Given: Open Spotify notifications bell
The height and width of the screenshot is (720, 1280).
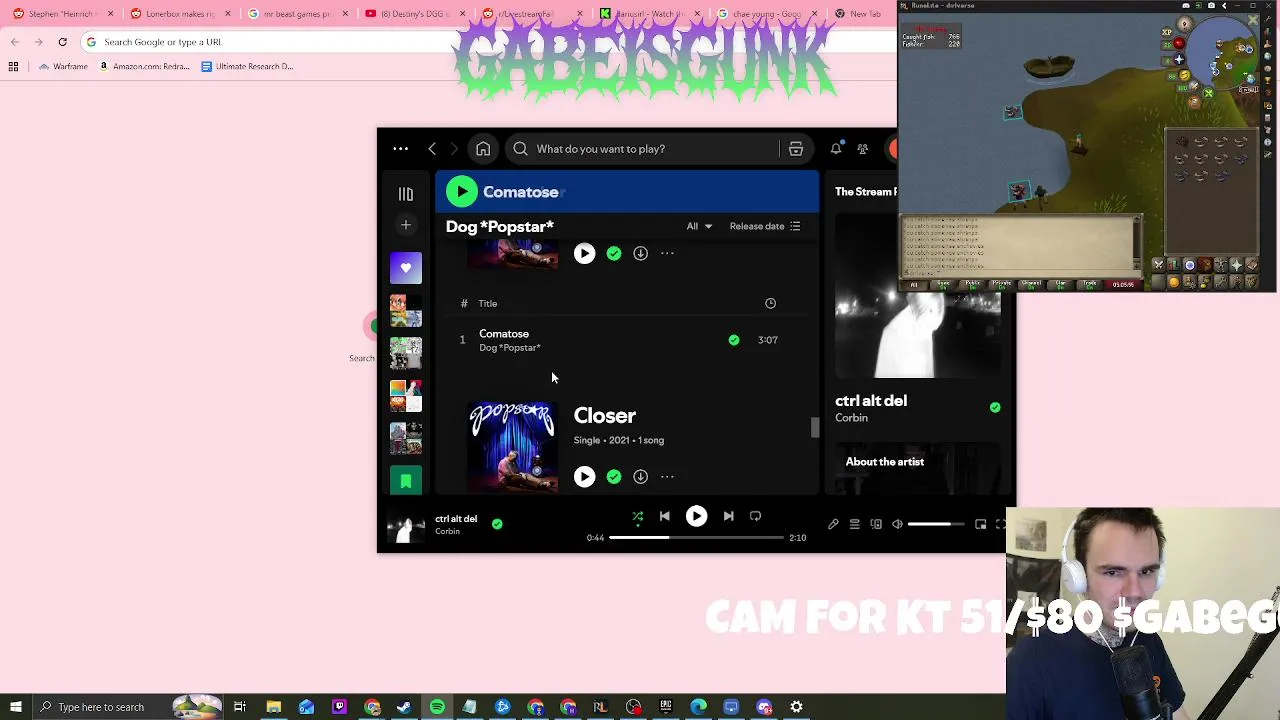Looking at the screenshot, I should (x=836, y=149).
